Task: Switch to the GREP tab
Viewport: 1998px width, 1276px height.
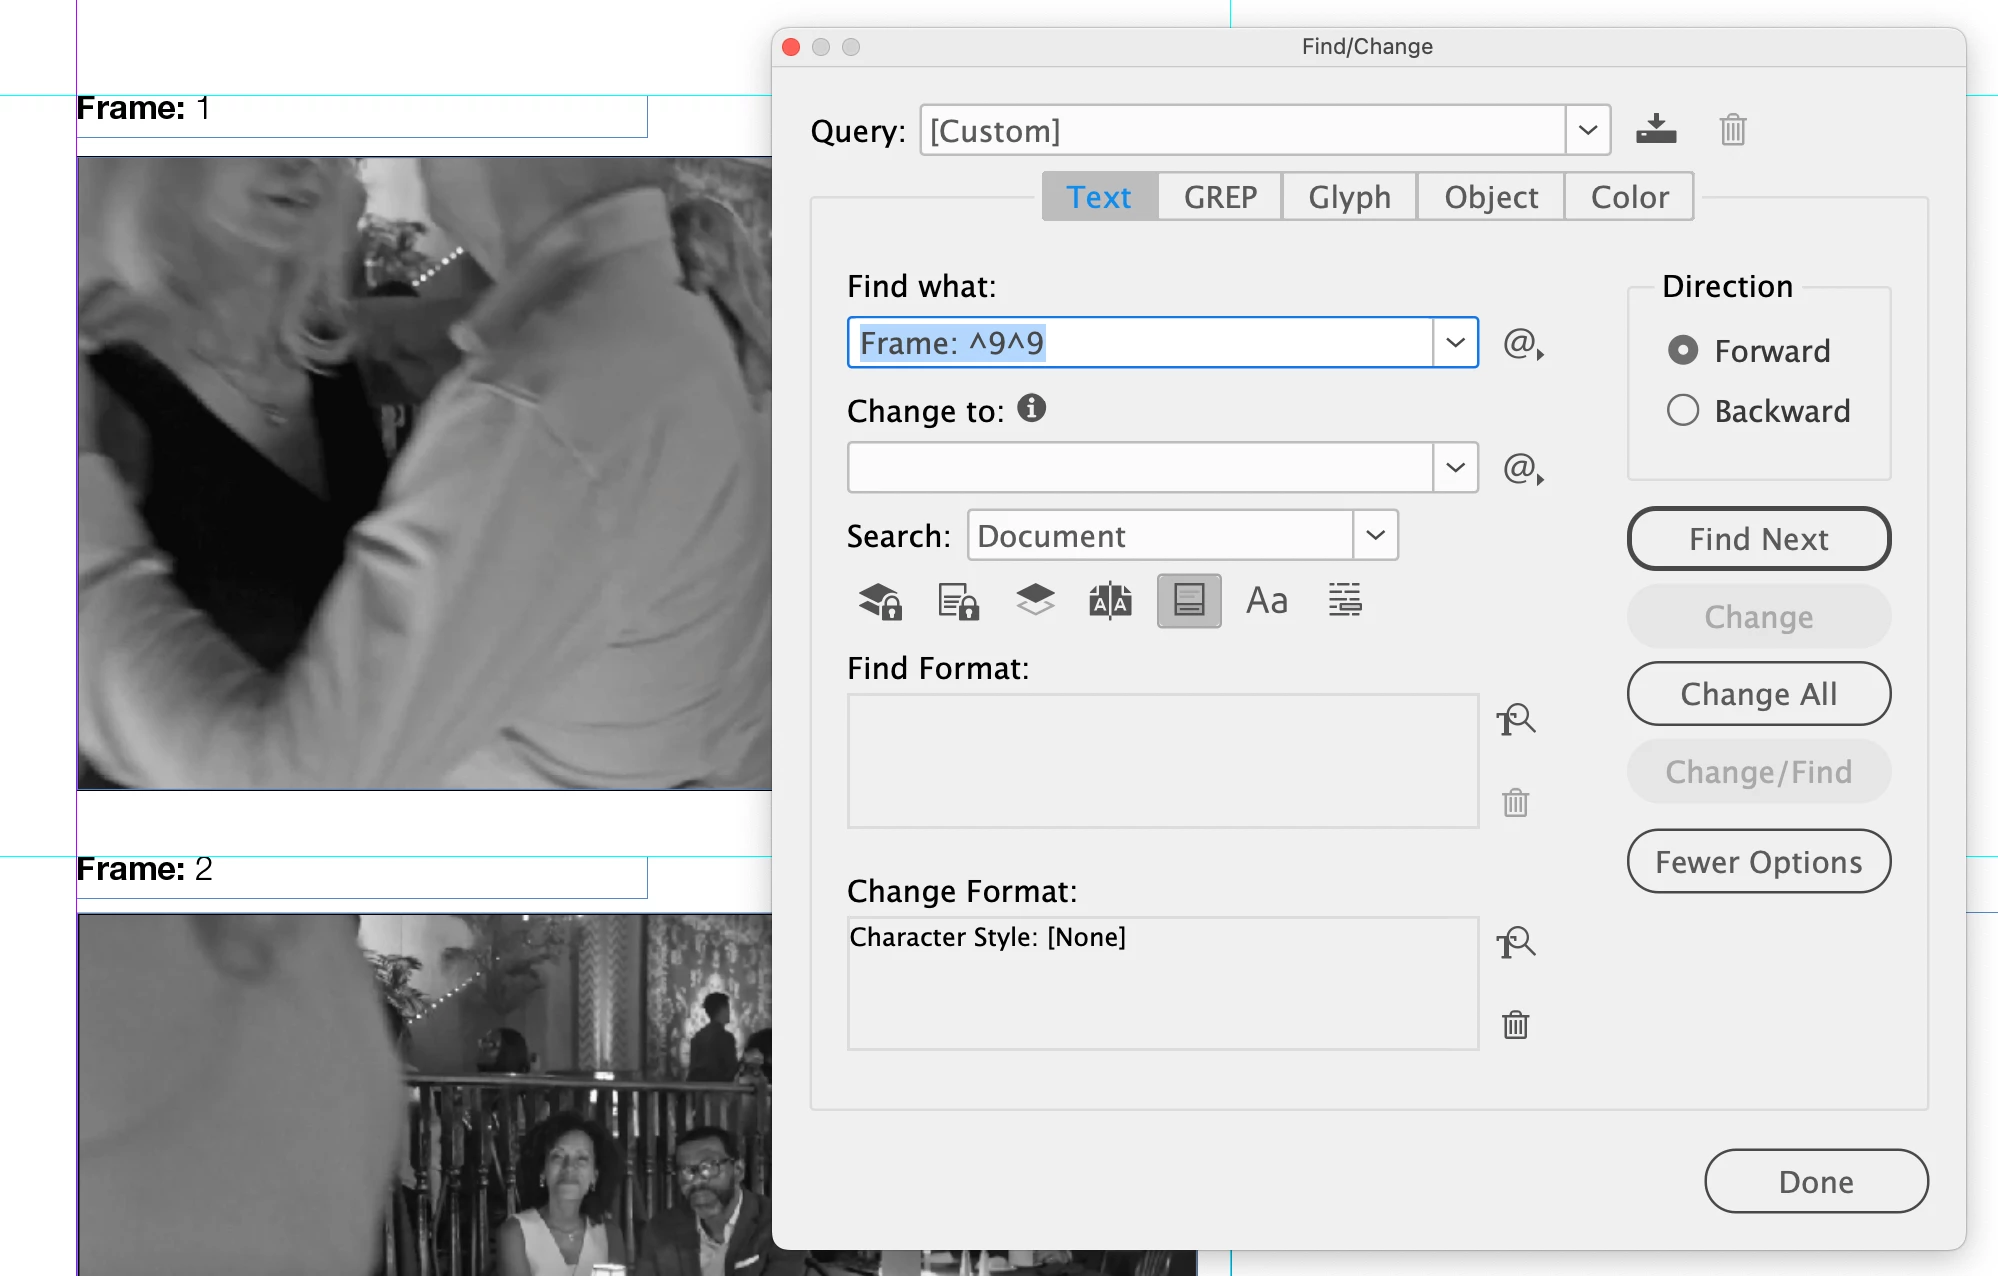Action: pos(1220,197)
